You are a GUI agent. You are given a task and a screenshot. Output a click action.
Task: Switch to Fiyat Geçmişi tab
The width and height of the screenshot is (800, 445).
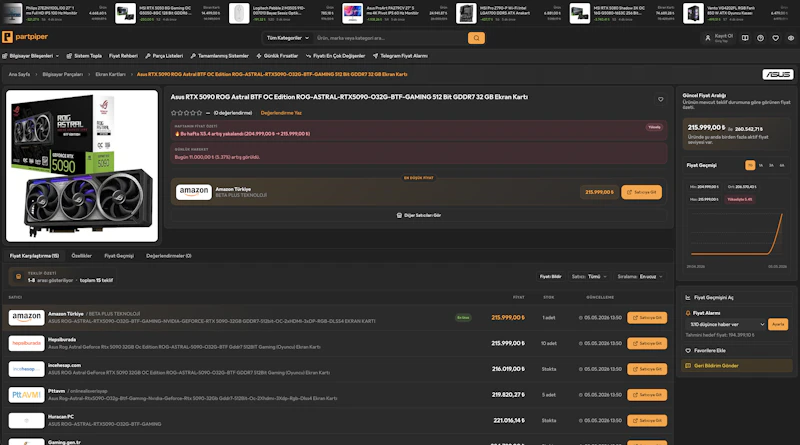point(119,256)
